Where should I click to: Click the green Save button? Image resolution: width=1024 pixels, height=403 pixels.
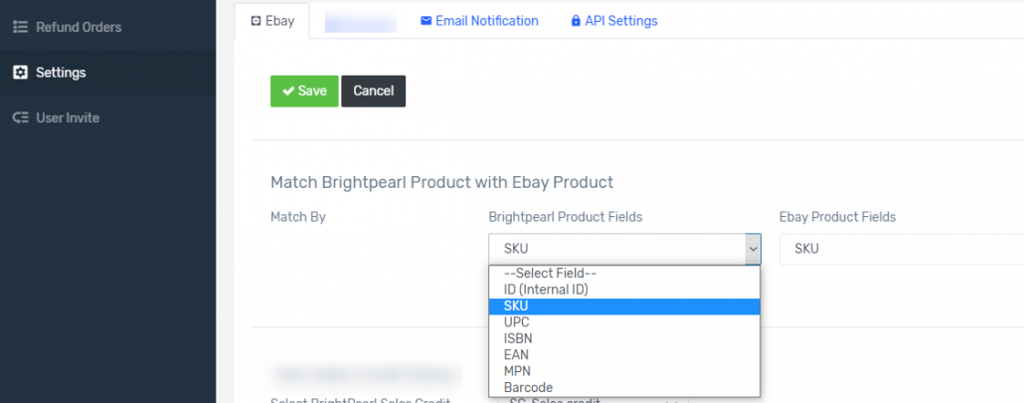(304, 91)
